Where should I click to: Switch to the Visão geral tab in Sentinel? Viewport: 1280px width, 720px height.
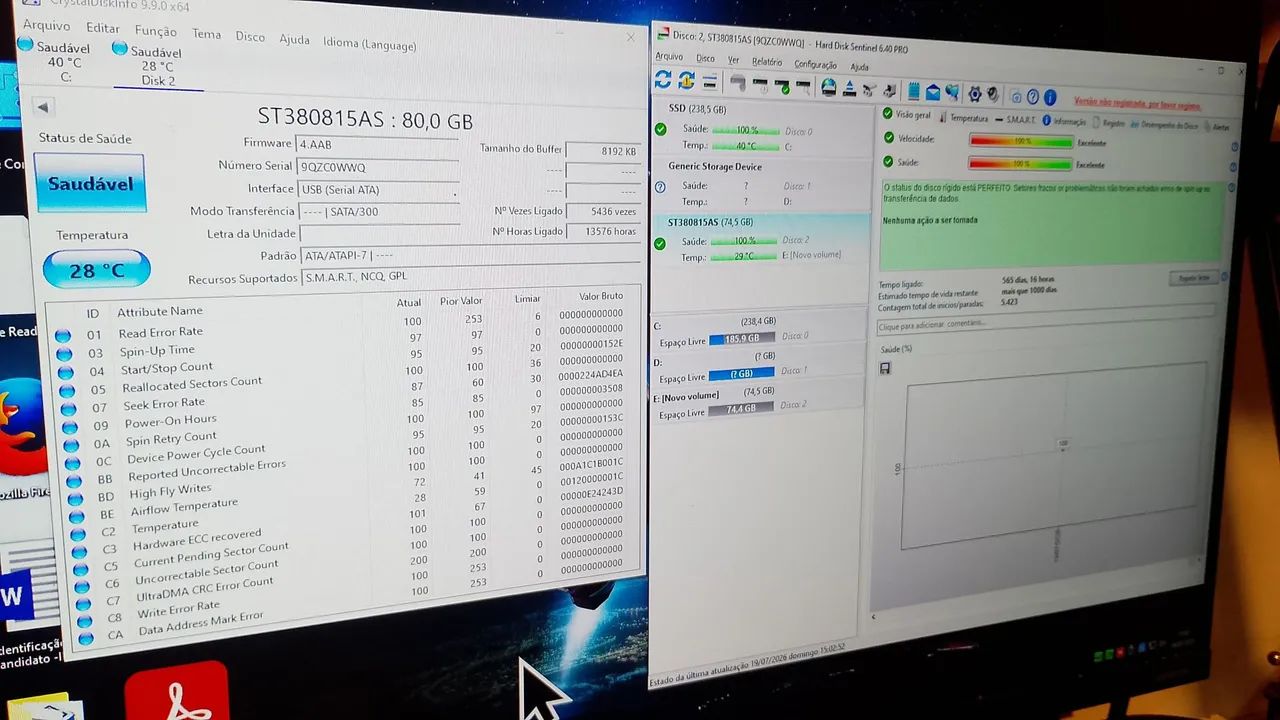[906, 115]
